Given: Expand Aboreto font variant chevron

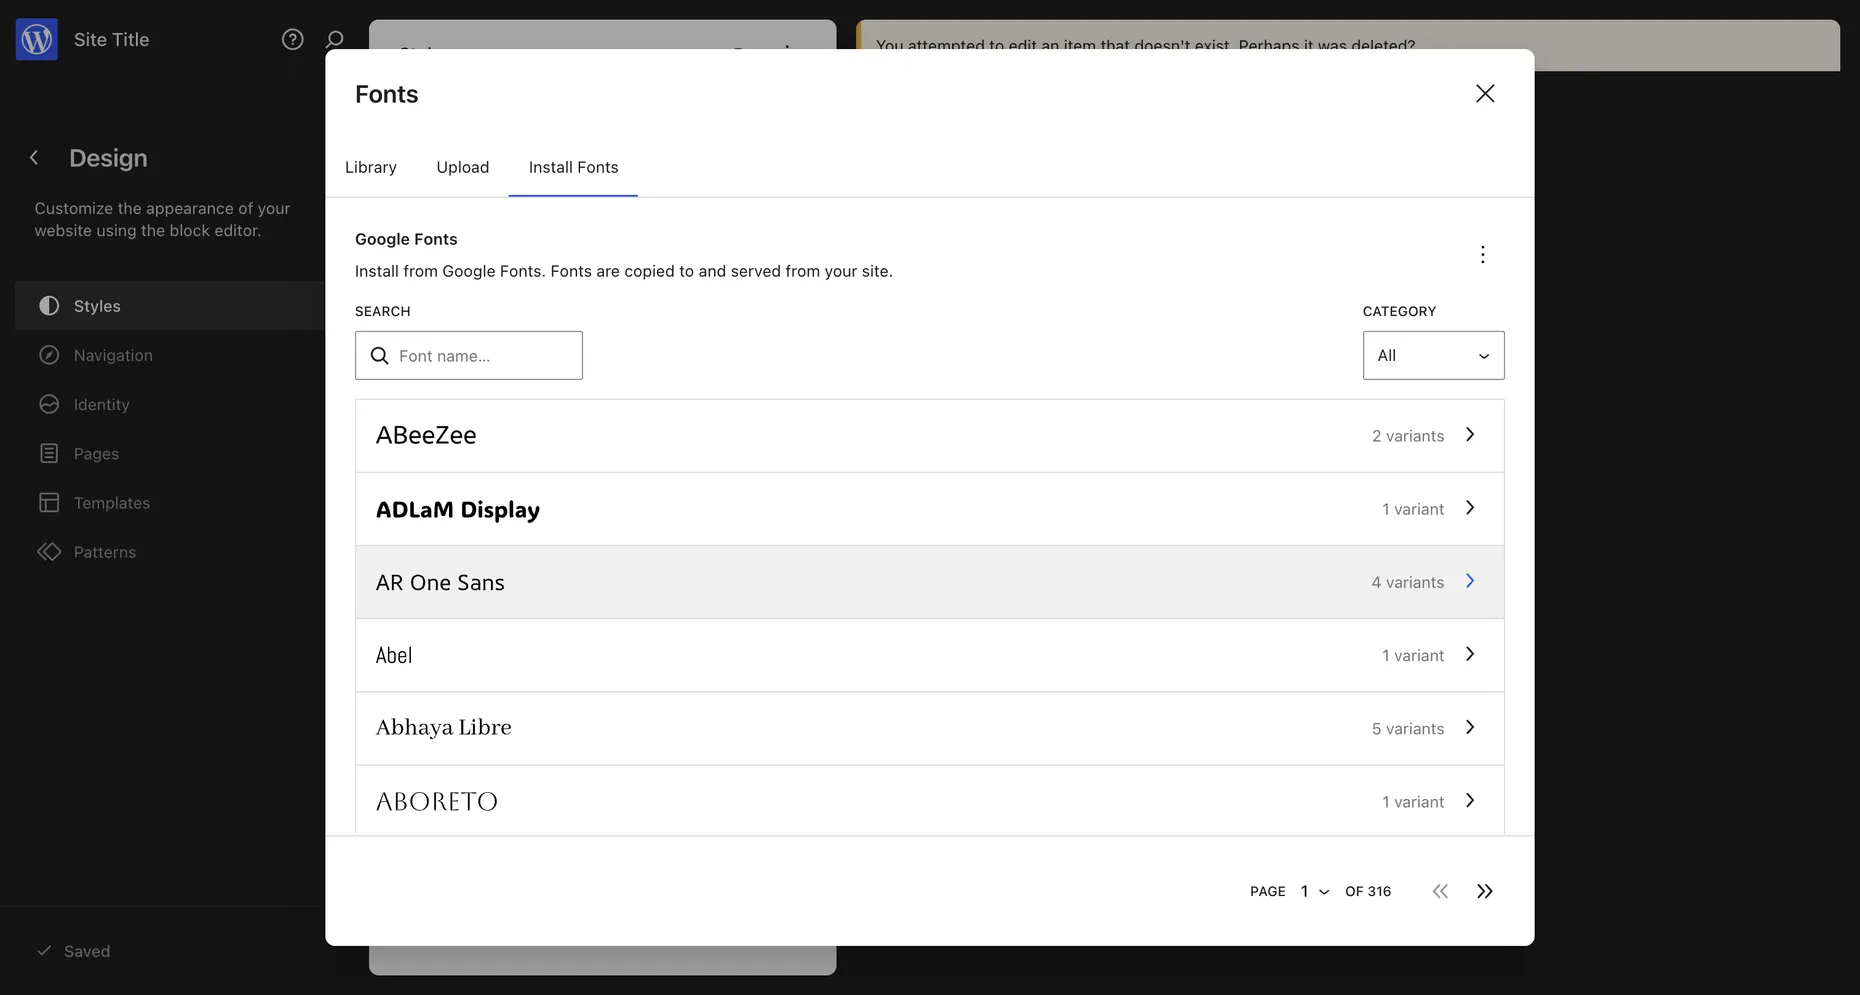Looking at the screenshot, I should coord(1470,800).
